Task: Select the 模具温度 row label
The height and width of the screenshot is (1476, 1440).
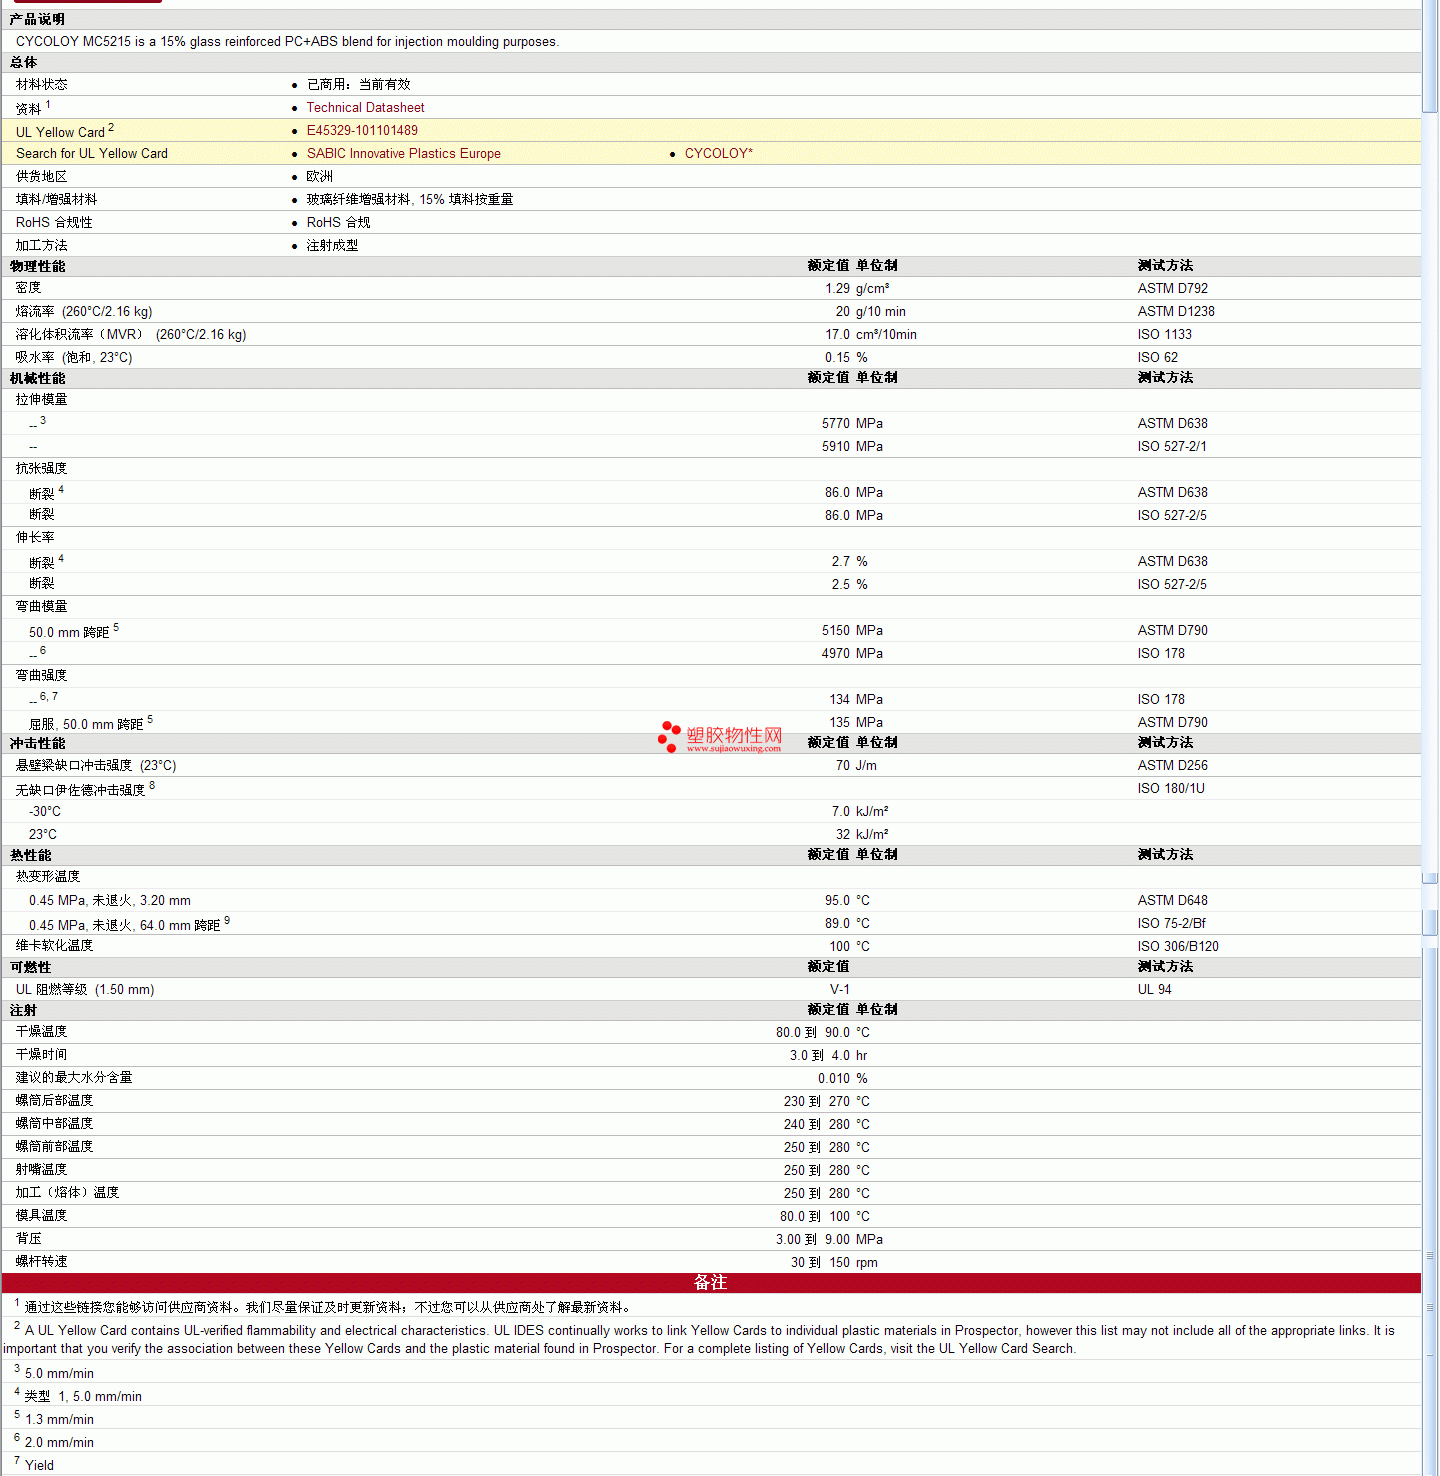Action: click(41, 1216)
